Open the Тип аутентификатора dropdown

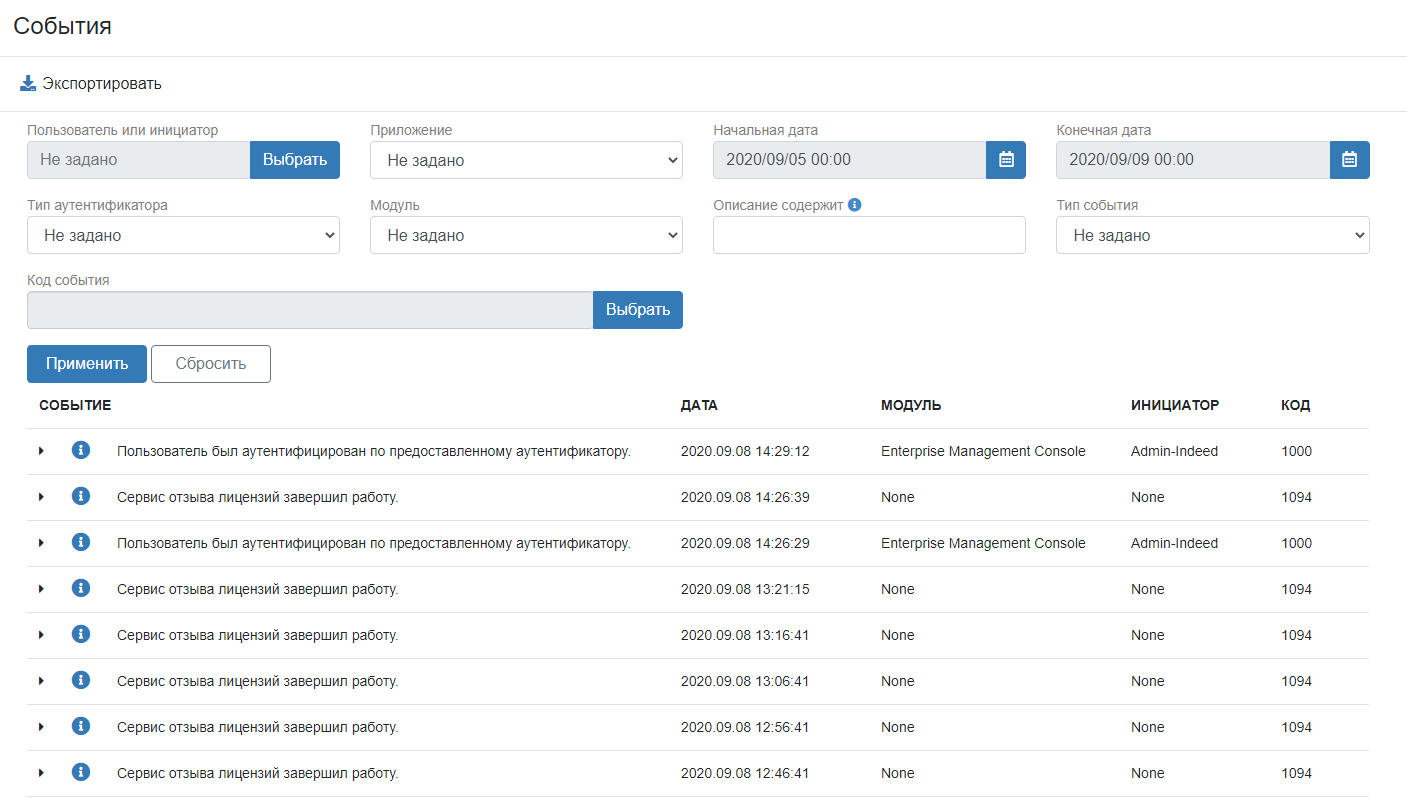(x=183, y=236)
